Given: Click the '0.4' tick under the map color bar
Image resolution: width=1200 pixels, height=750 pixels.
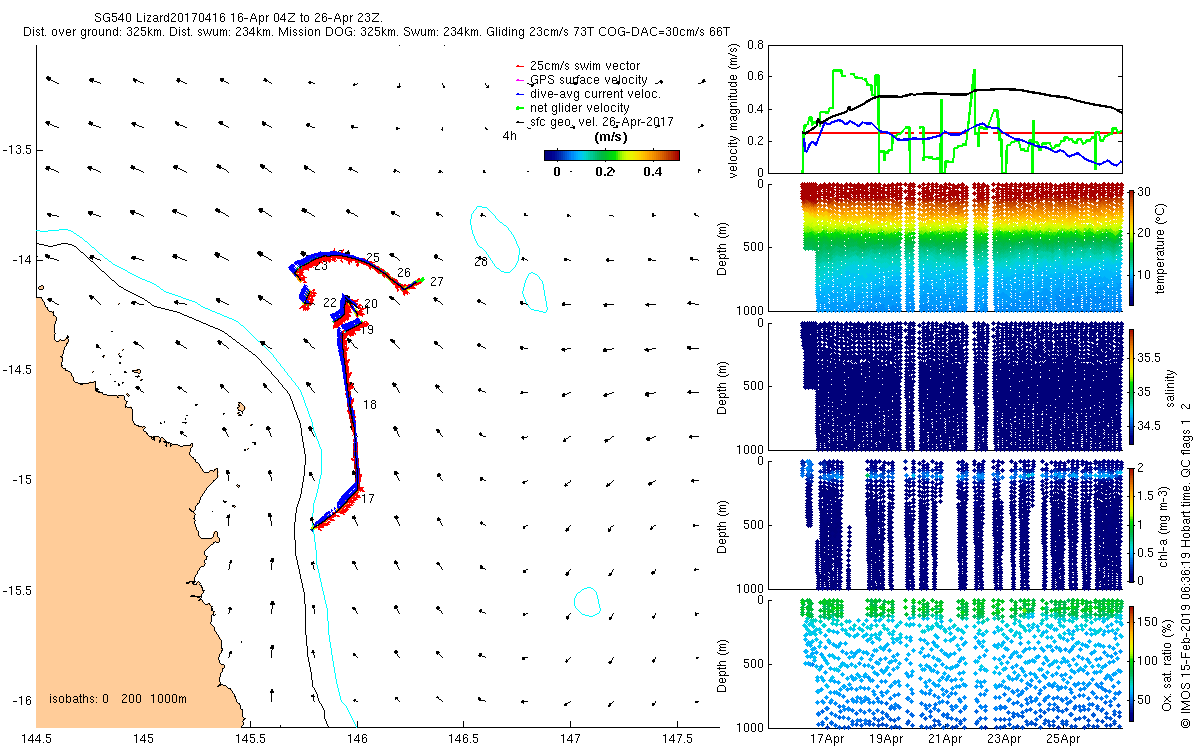Looking at the screenshot, I should point(653,171).
